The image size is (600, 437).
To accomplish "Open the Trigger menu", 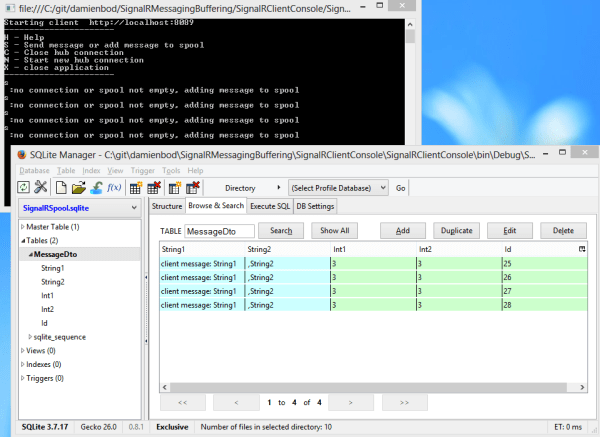I will pos(143,171).
